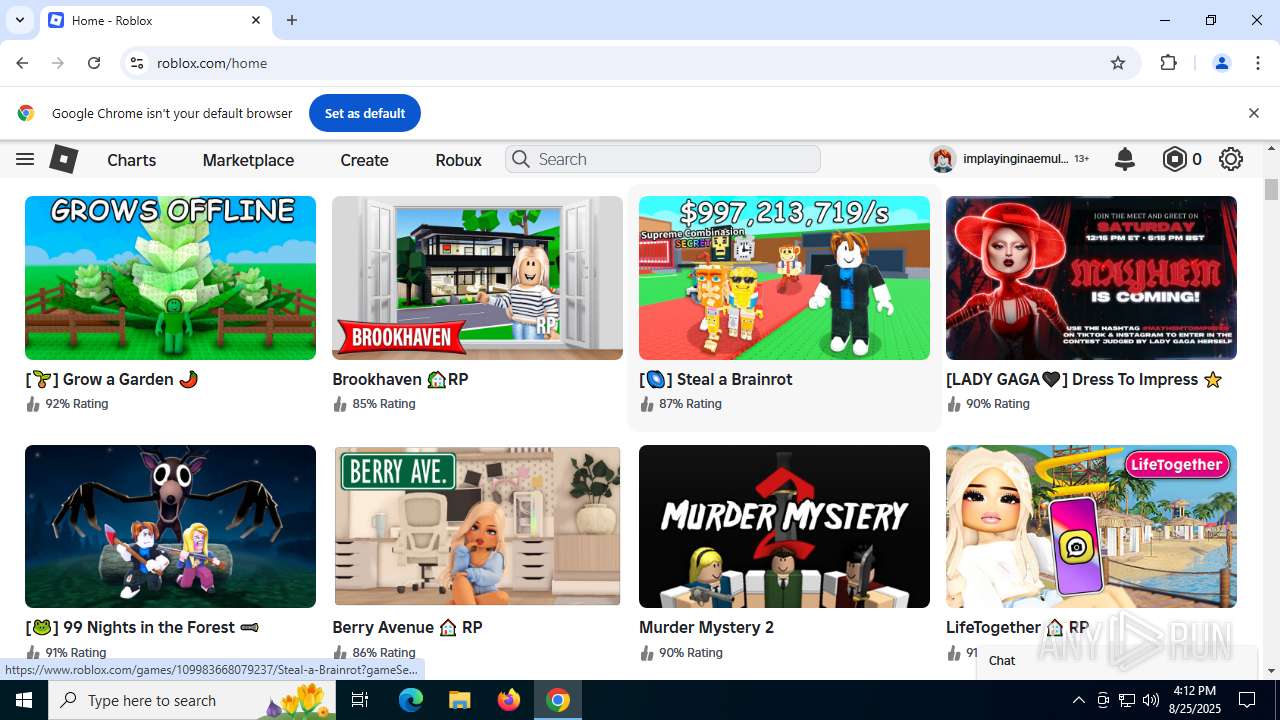Screen dimensions: 1280x720
Task: Open Chrome Extensions puzzle icon
Action: coord(1168,63)
